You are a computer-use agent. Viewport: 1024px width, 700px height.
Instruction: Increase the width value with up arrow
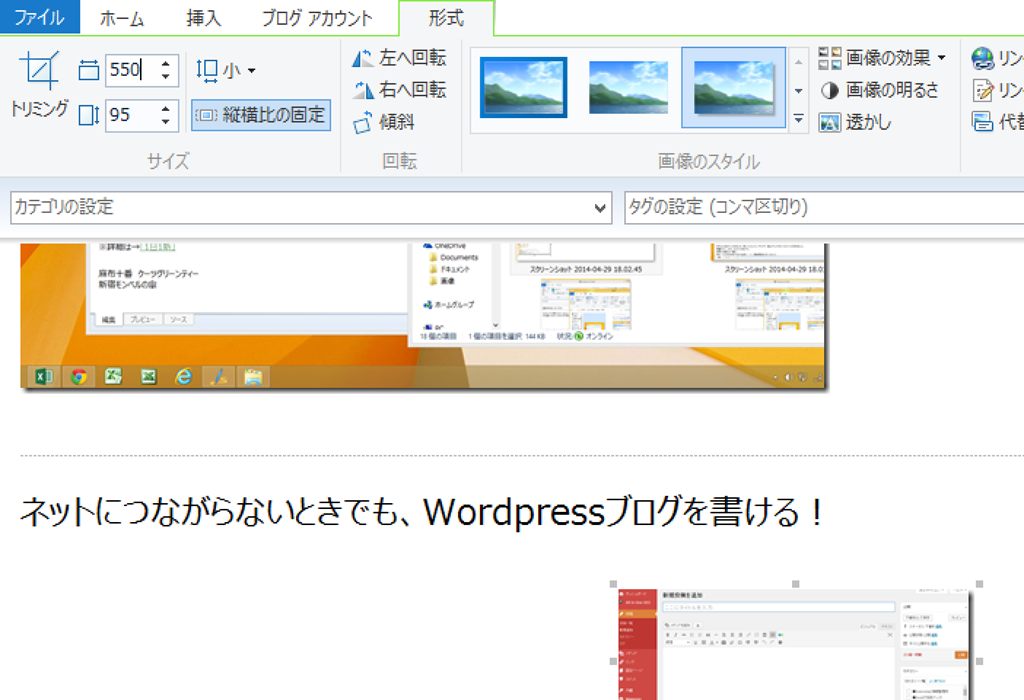tap(166, 63)
